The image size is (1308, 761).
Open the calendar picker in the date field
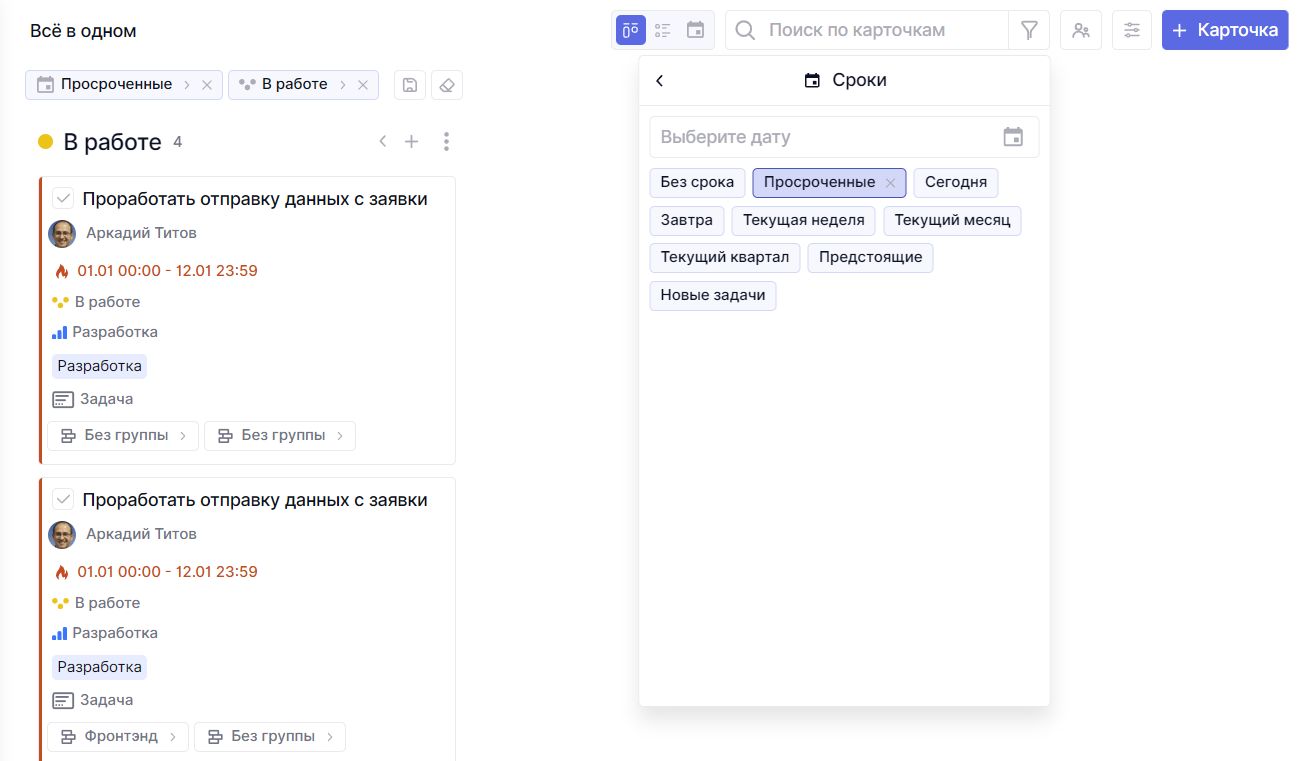pyautogui.click(x=1013, y=137)
